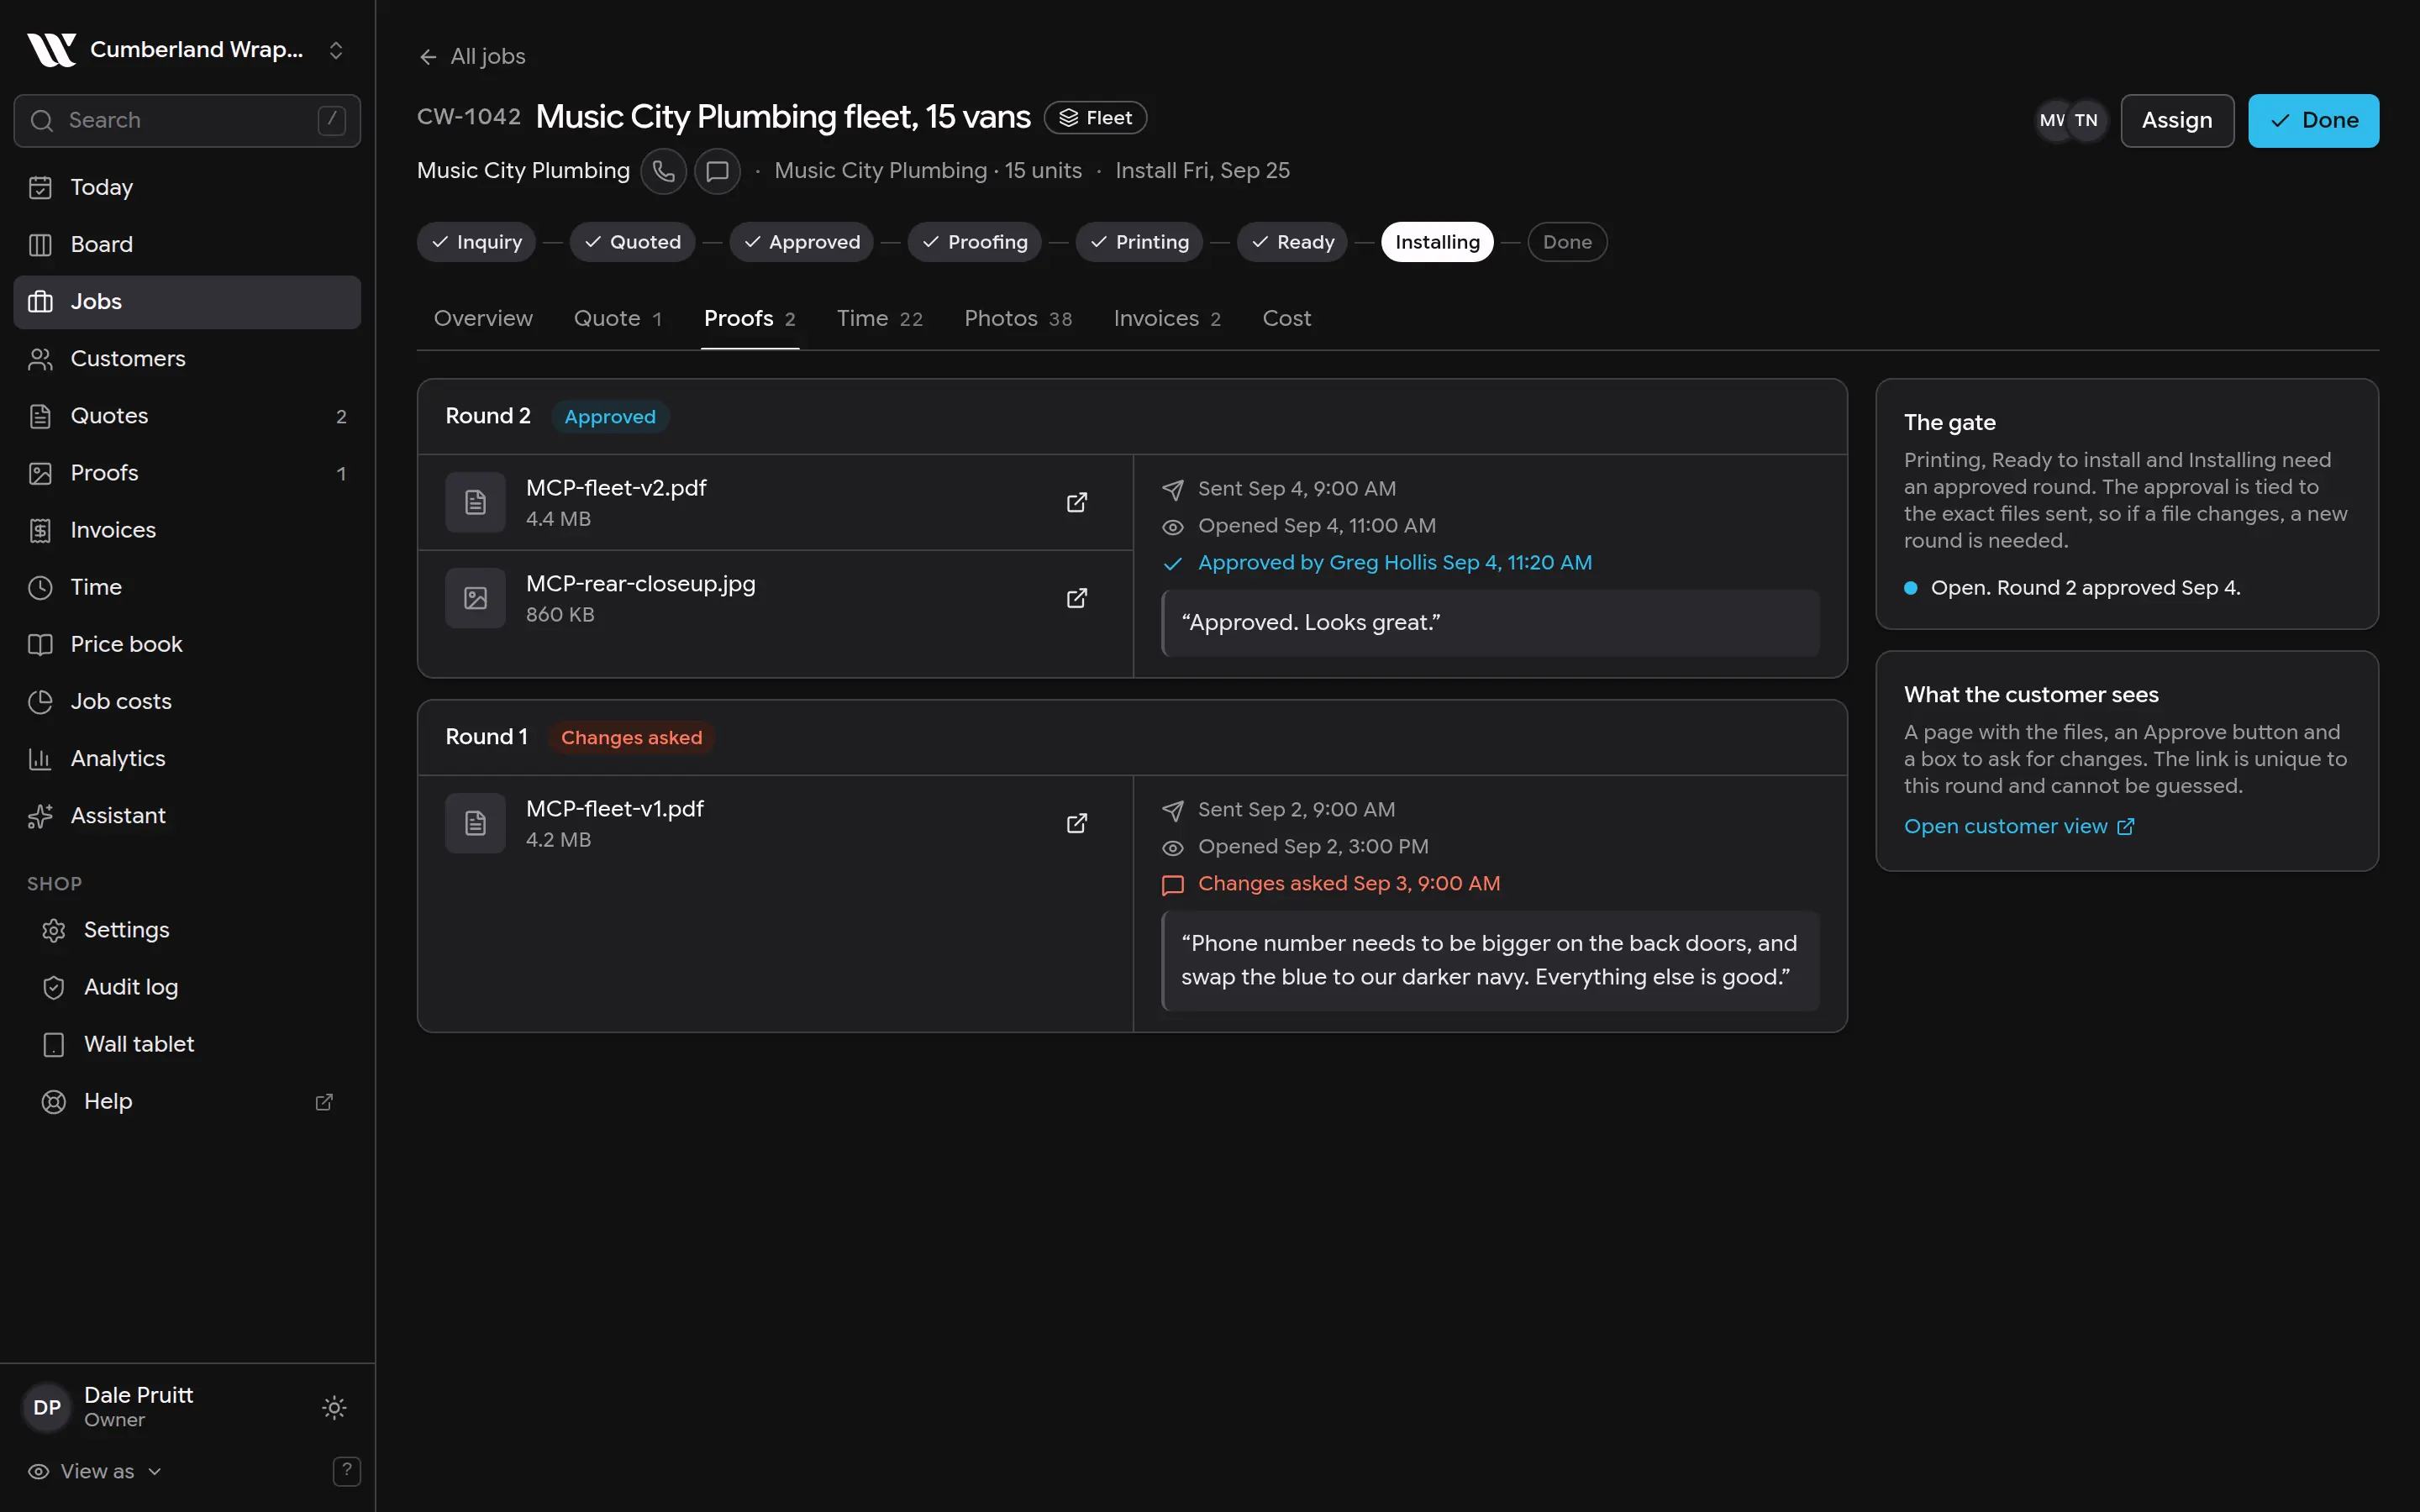This screenshot has height=1512, width=2420.
Task: Click the MV assignee avatar
Action: pos(2051,121)
